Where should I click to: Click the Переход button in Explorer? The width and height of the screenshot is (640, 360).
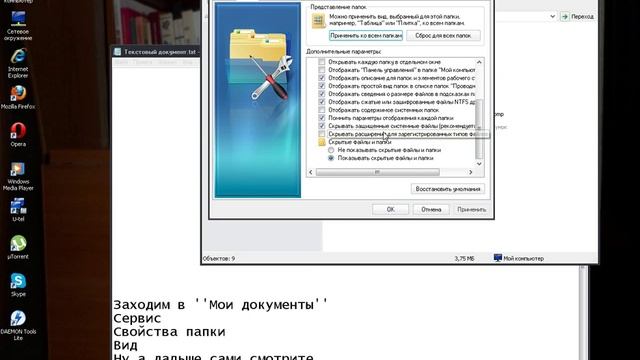(578, 16)
